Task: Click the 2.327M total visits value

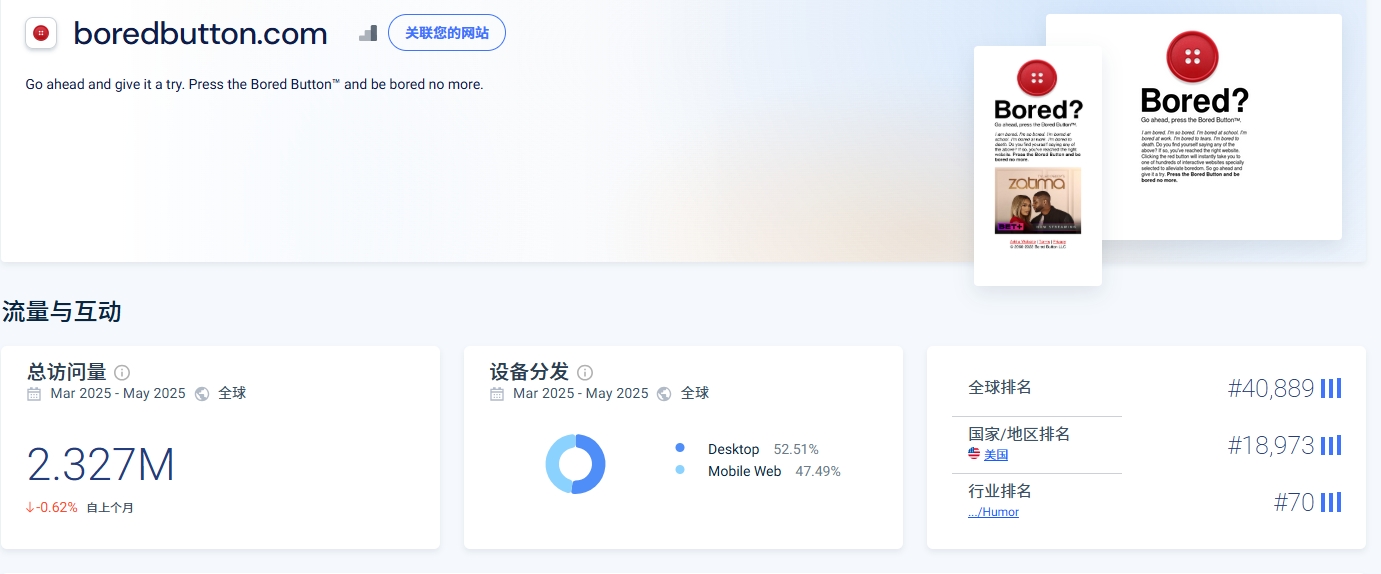Action: [101, 465]
